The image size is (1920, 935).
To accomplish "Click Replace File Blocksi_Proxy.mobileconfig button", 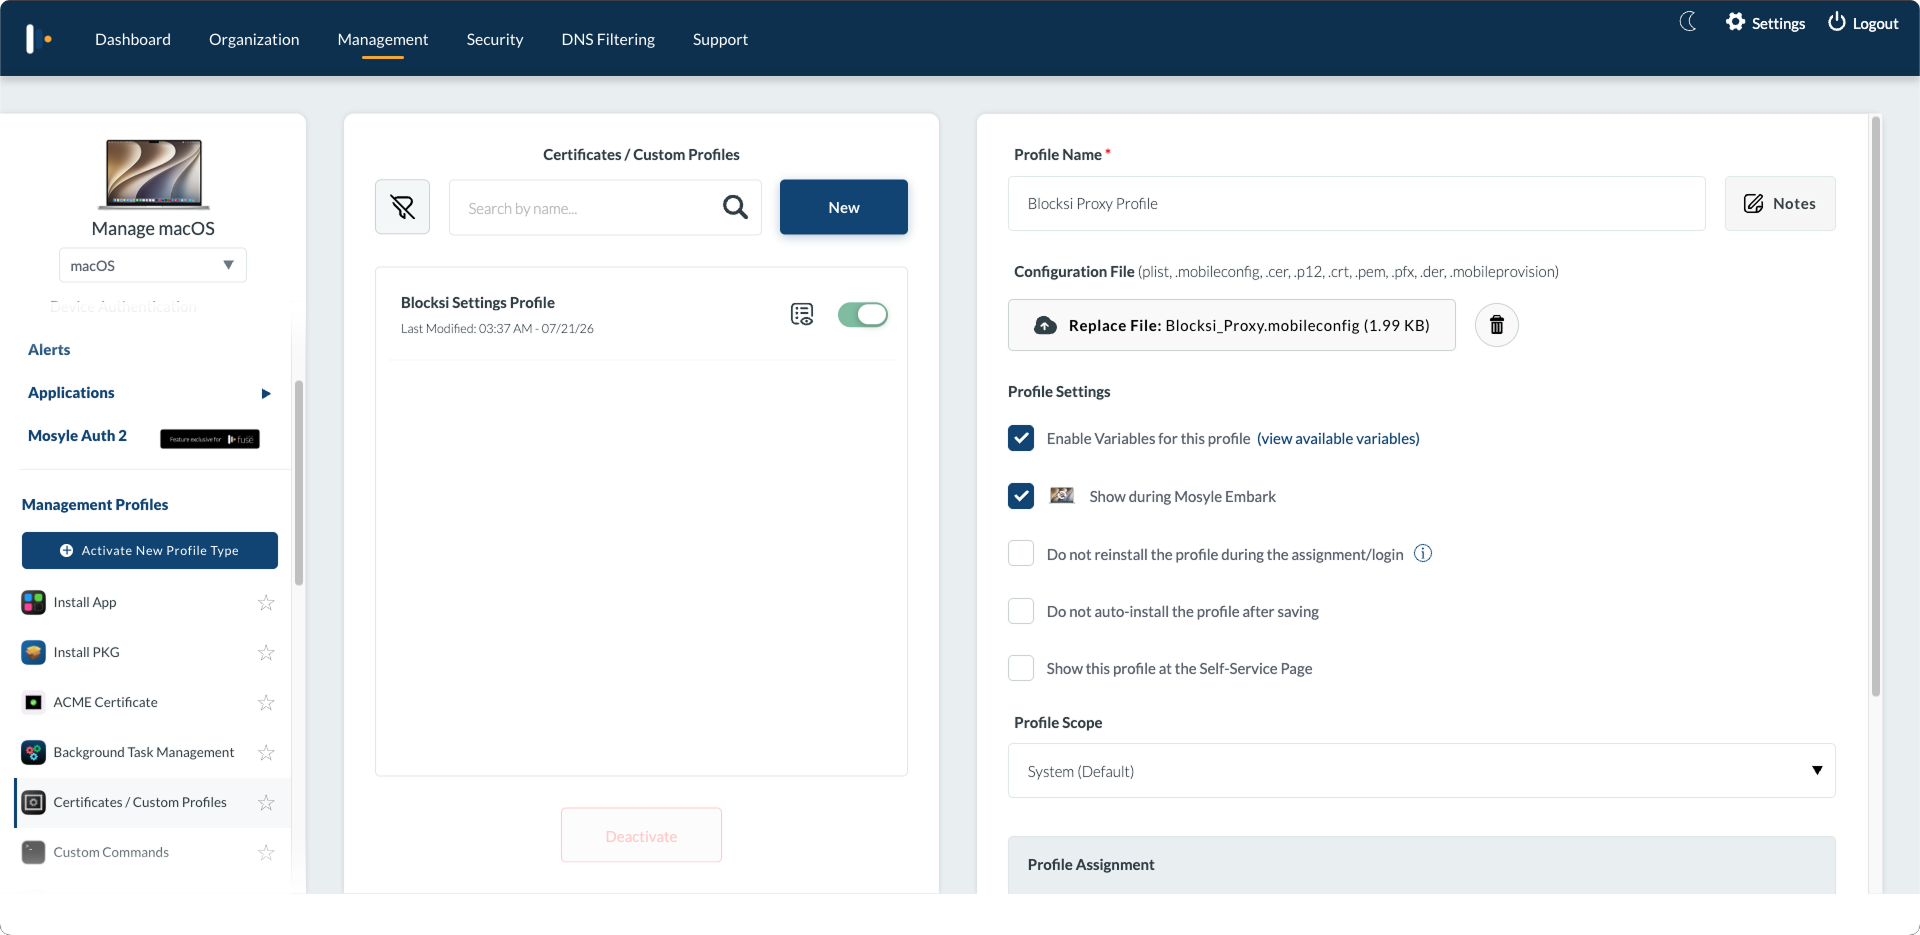I will [x=1232, y=325].
